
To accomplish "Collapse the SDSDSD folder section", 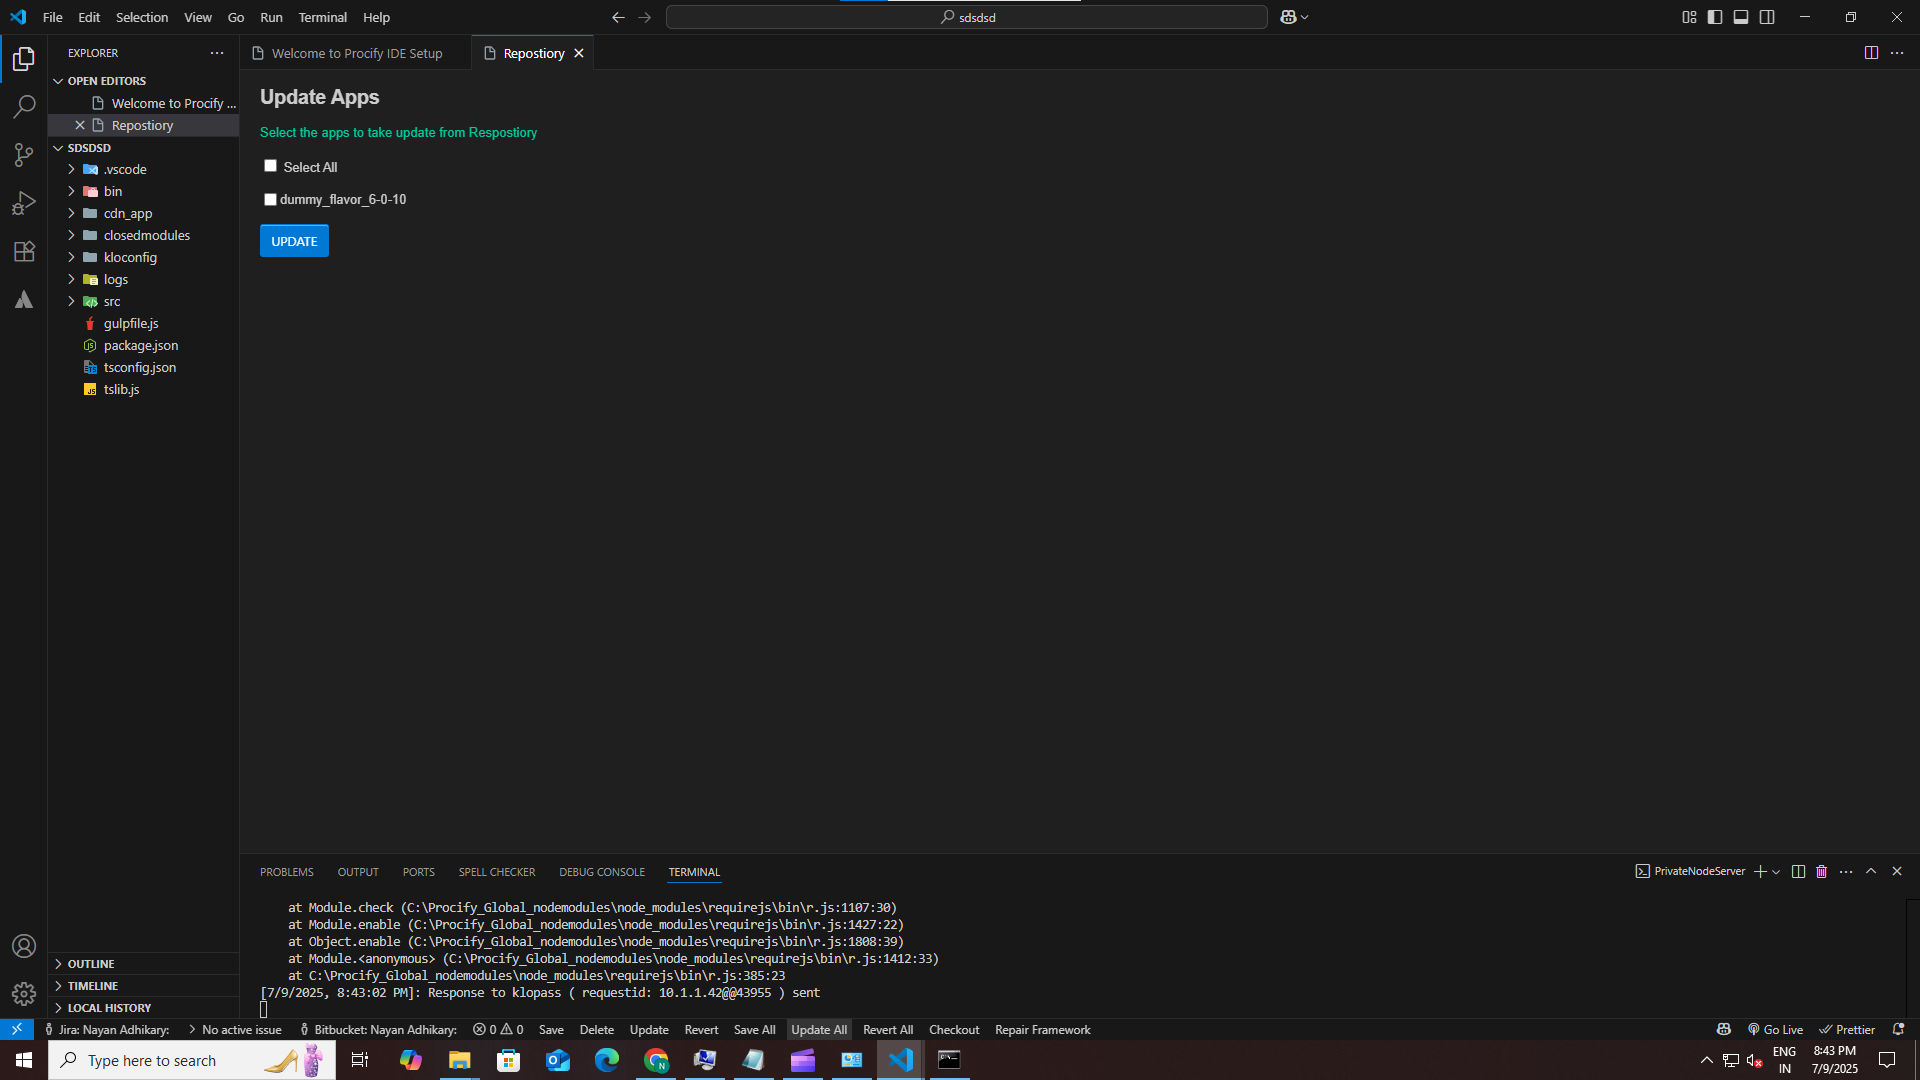I will point(58,148).
